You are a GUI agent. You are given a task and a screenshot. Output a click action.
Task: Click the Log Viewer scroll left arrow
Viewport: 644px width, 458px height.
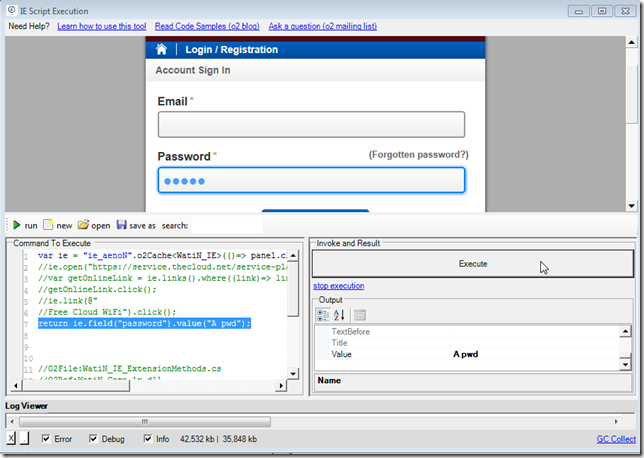click(x=12, y=421)
